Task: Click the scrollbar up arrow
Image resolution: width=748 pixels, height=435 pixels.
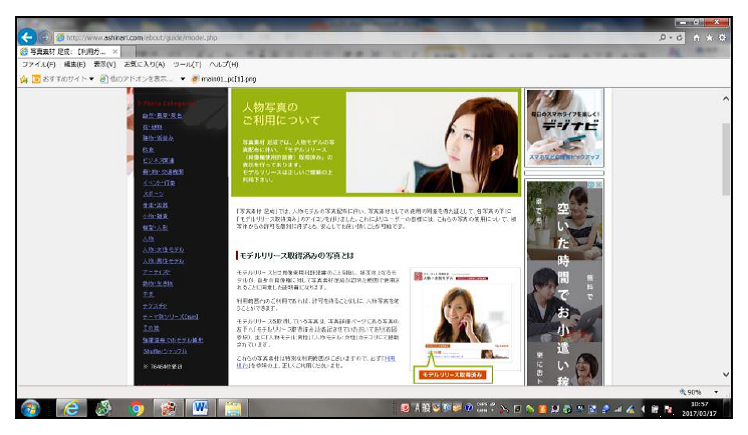Action: coord(726,99)
